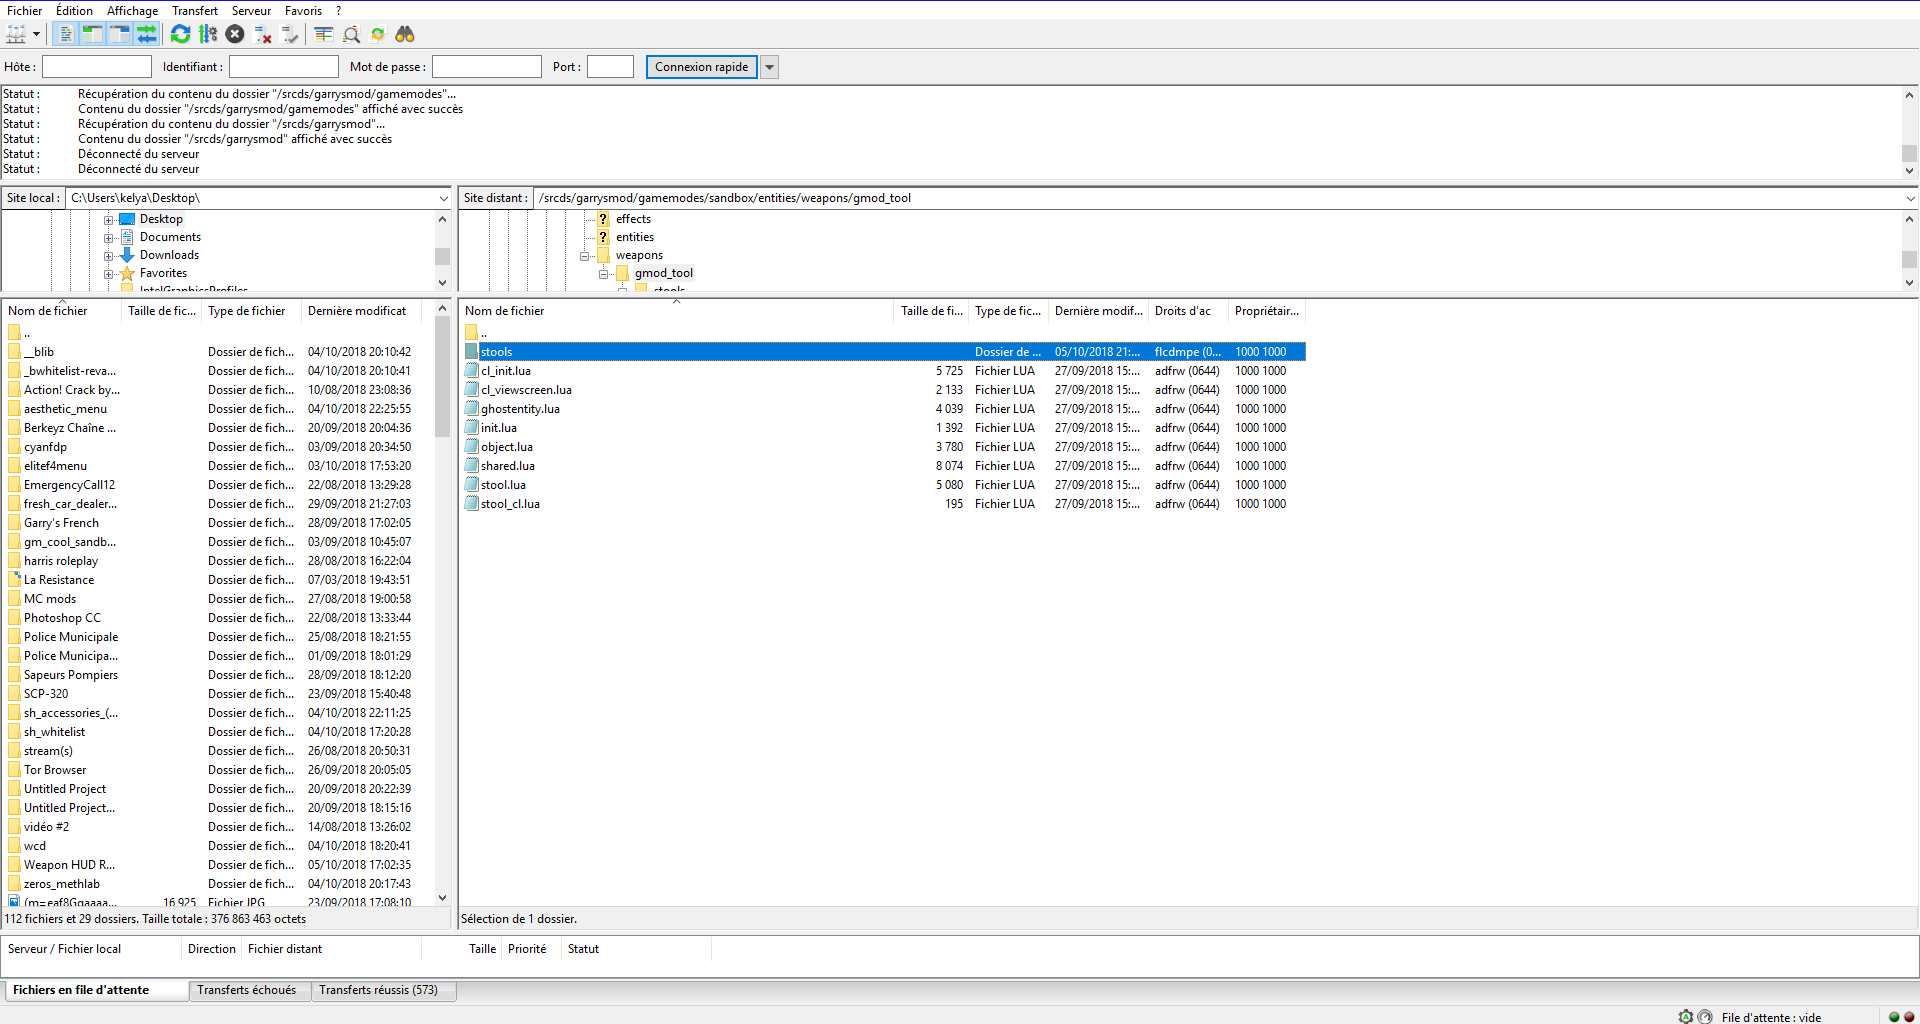1920x1024 pixels.
Task: Toggle remote directory tree display
Action: coord(119,34)
